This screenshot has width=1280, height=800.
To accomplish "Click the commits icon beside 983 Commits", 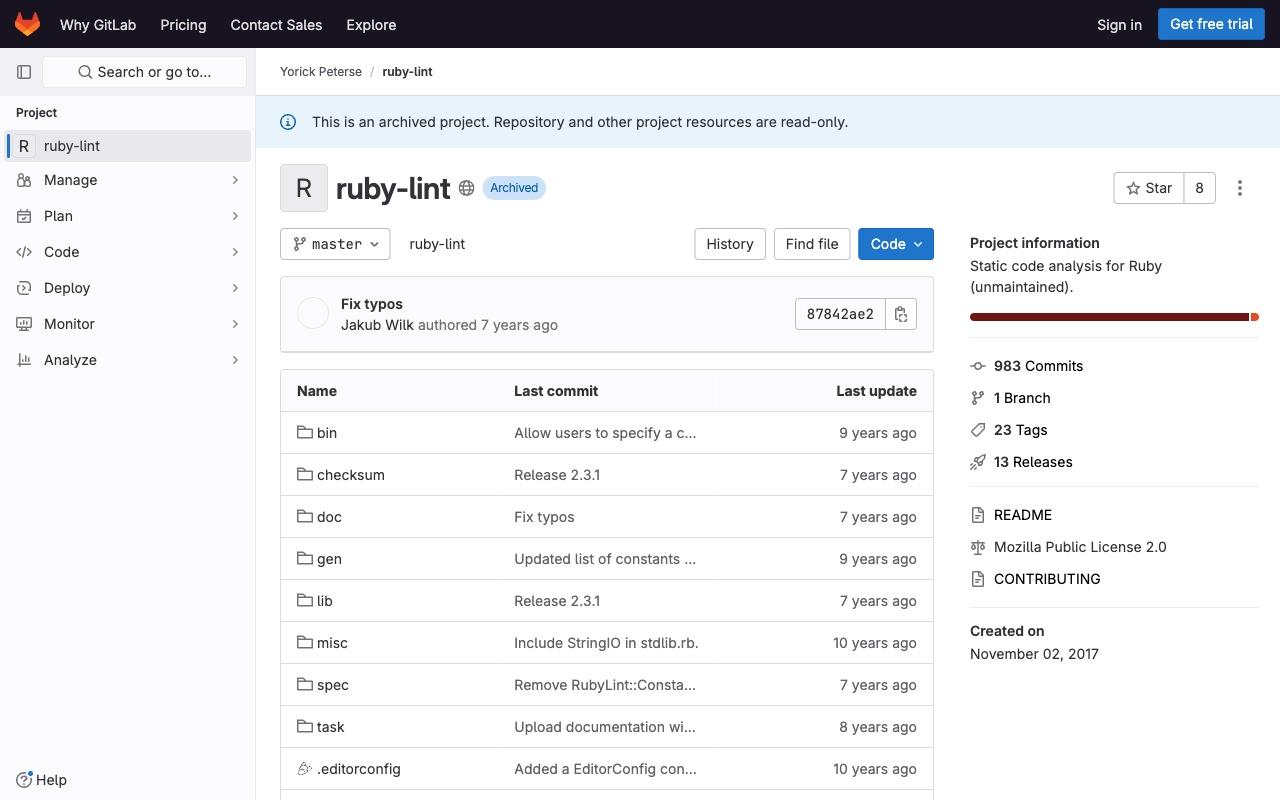I will tap(978, 366).
